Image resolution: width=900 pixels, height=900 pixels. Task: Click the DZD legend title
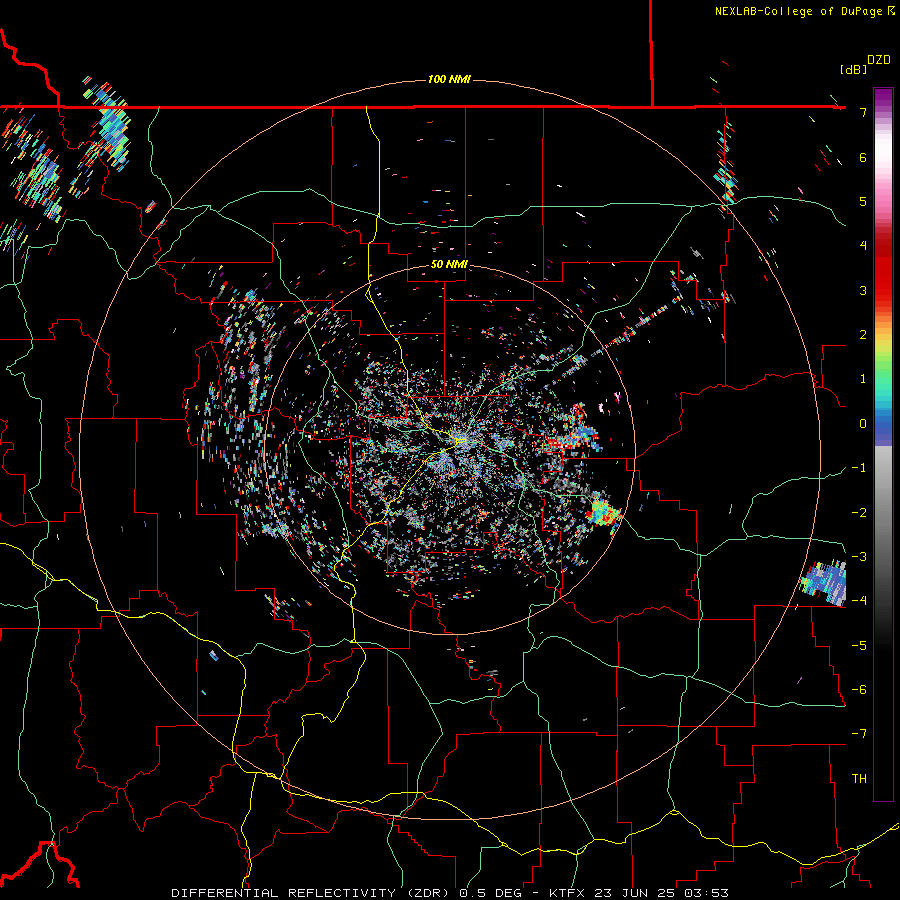879,60
